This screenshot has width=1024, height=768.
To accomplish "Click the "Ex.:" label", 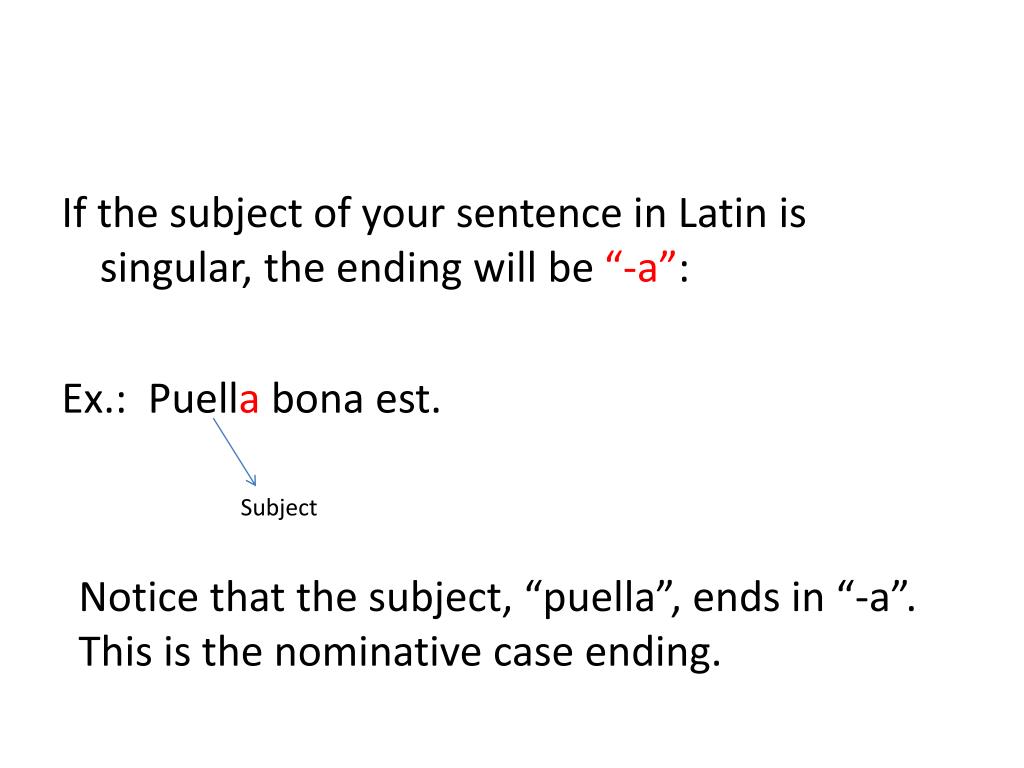I will (94, 398).
